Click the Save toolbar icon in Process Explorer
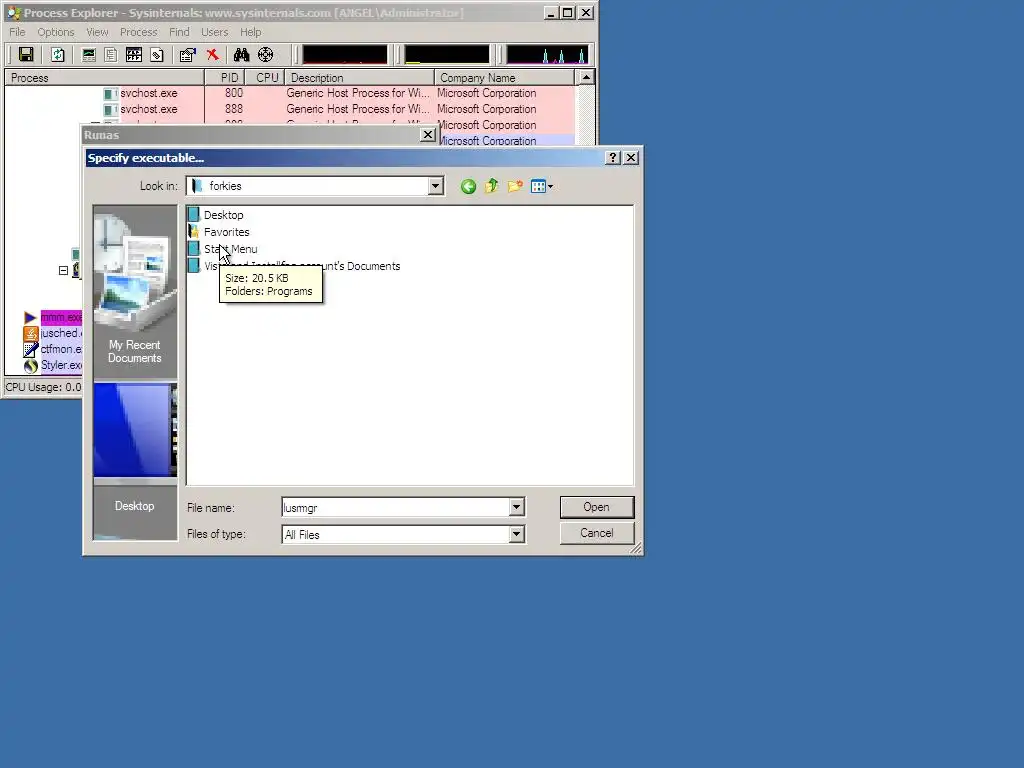The image size is (1024, 768). [26, 55]
